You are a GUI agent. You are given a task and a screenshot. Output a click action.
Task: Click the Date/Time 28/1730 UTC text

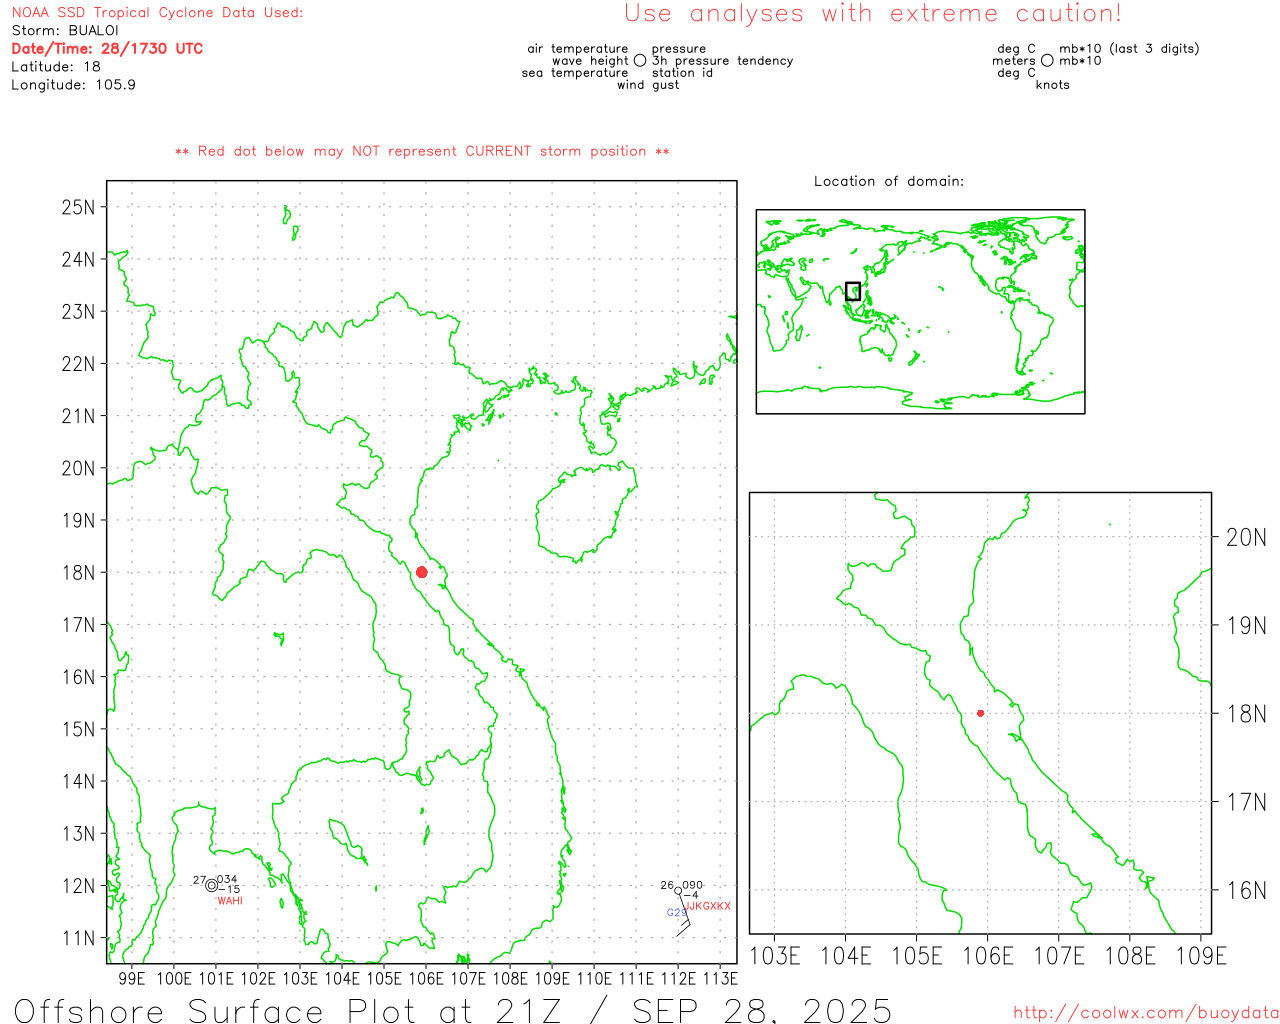pos(107,49)
